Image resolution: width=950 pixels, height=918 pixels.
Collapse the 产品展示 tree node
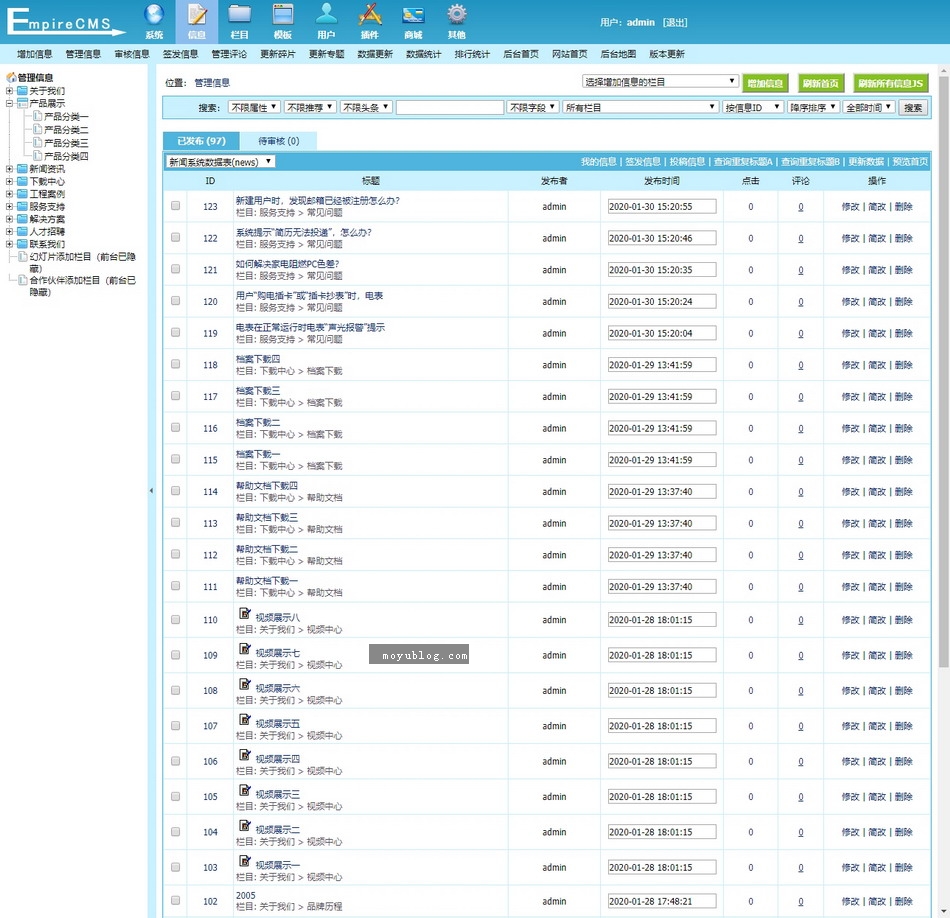pyautogui.click(x=9, y=103)
